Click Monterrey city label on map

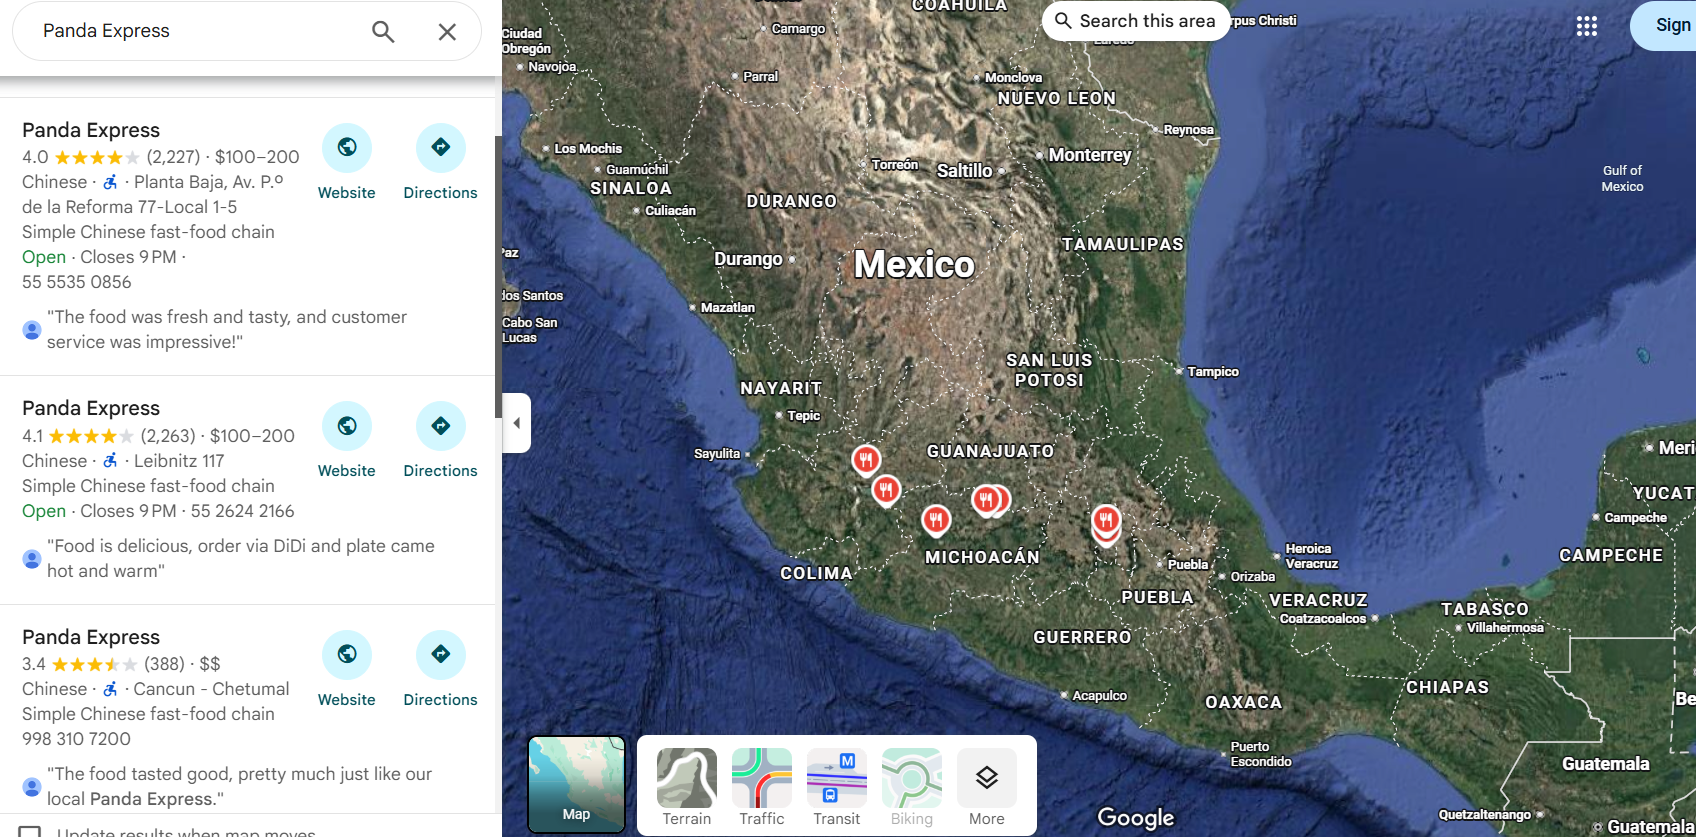(1090, 155)
